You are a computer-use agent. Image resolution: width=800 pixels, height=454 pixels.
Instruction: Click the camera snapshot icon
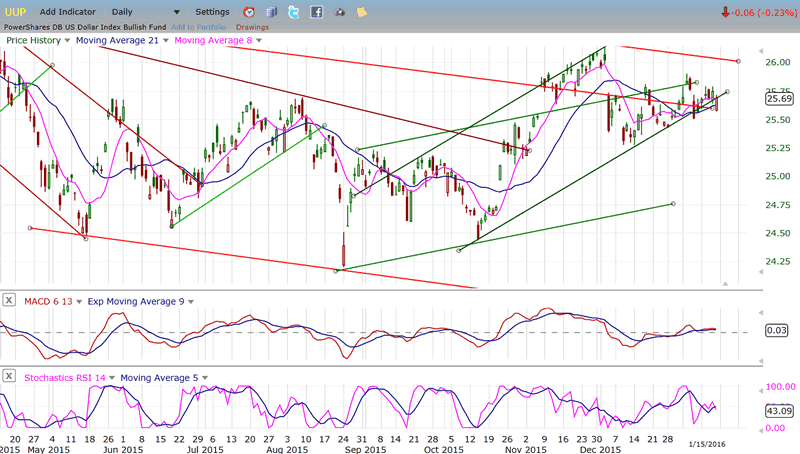(339, 12)
